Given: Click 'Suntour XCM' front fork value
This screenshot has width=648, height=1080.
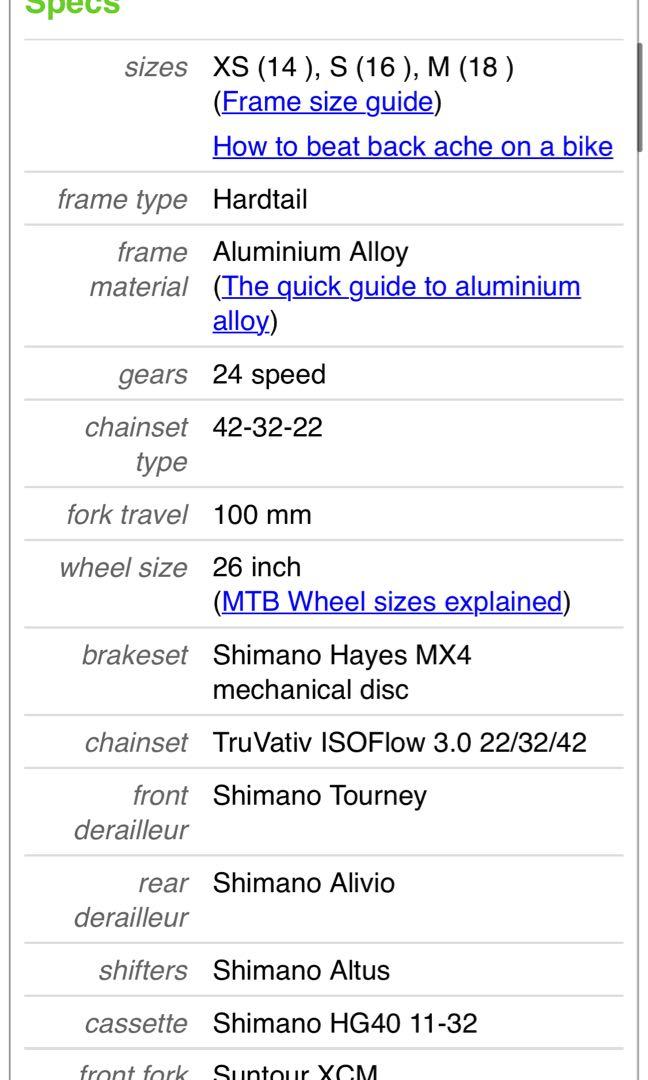Looking at the screenshot, I should (295, 1071).
